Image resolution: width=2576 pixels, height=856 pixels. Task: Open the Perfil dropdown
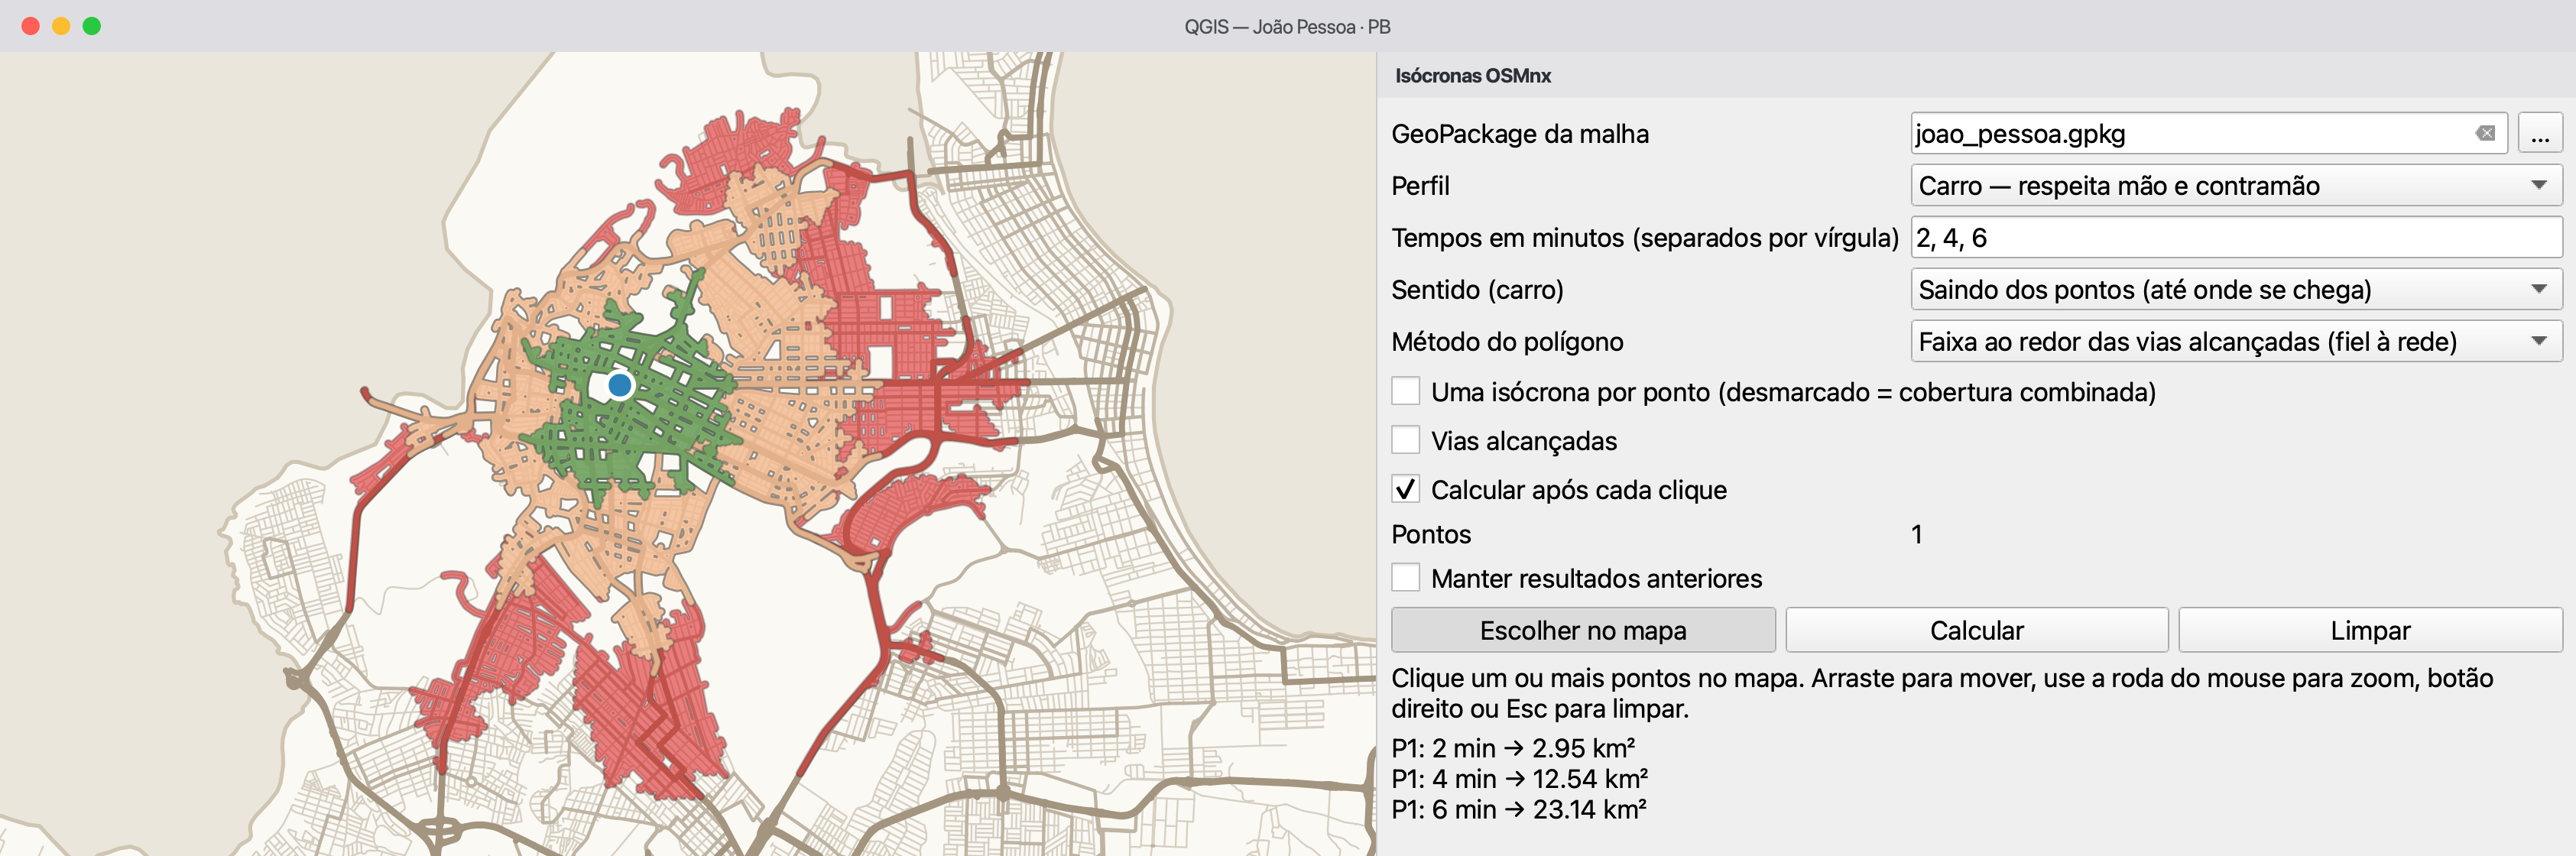pos(2236,186)
